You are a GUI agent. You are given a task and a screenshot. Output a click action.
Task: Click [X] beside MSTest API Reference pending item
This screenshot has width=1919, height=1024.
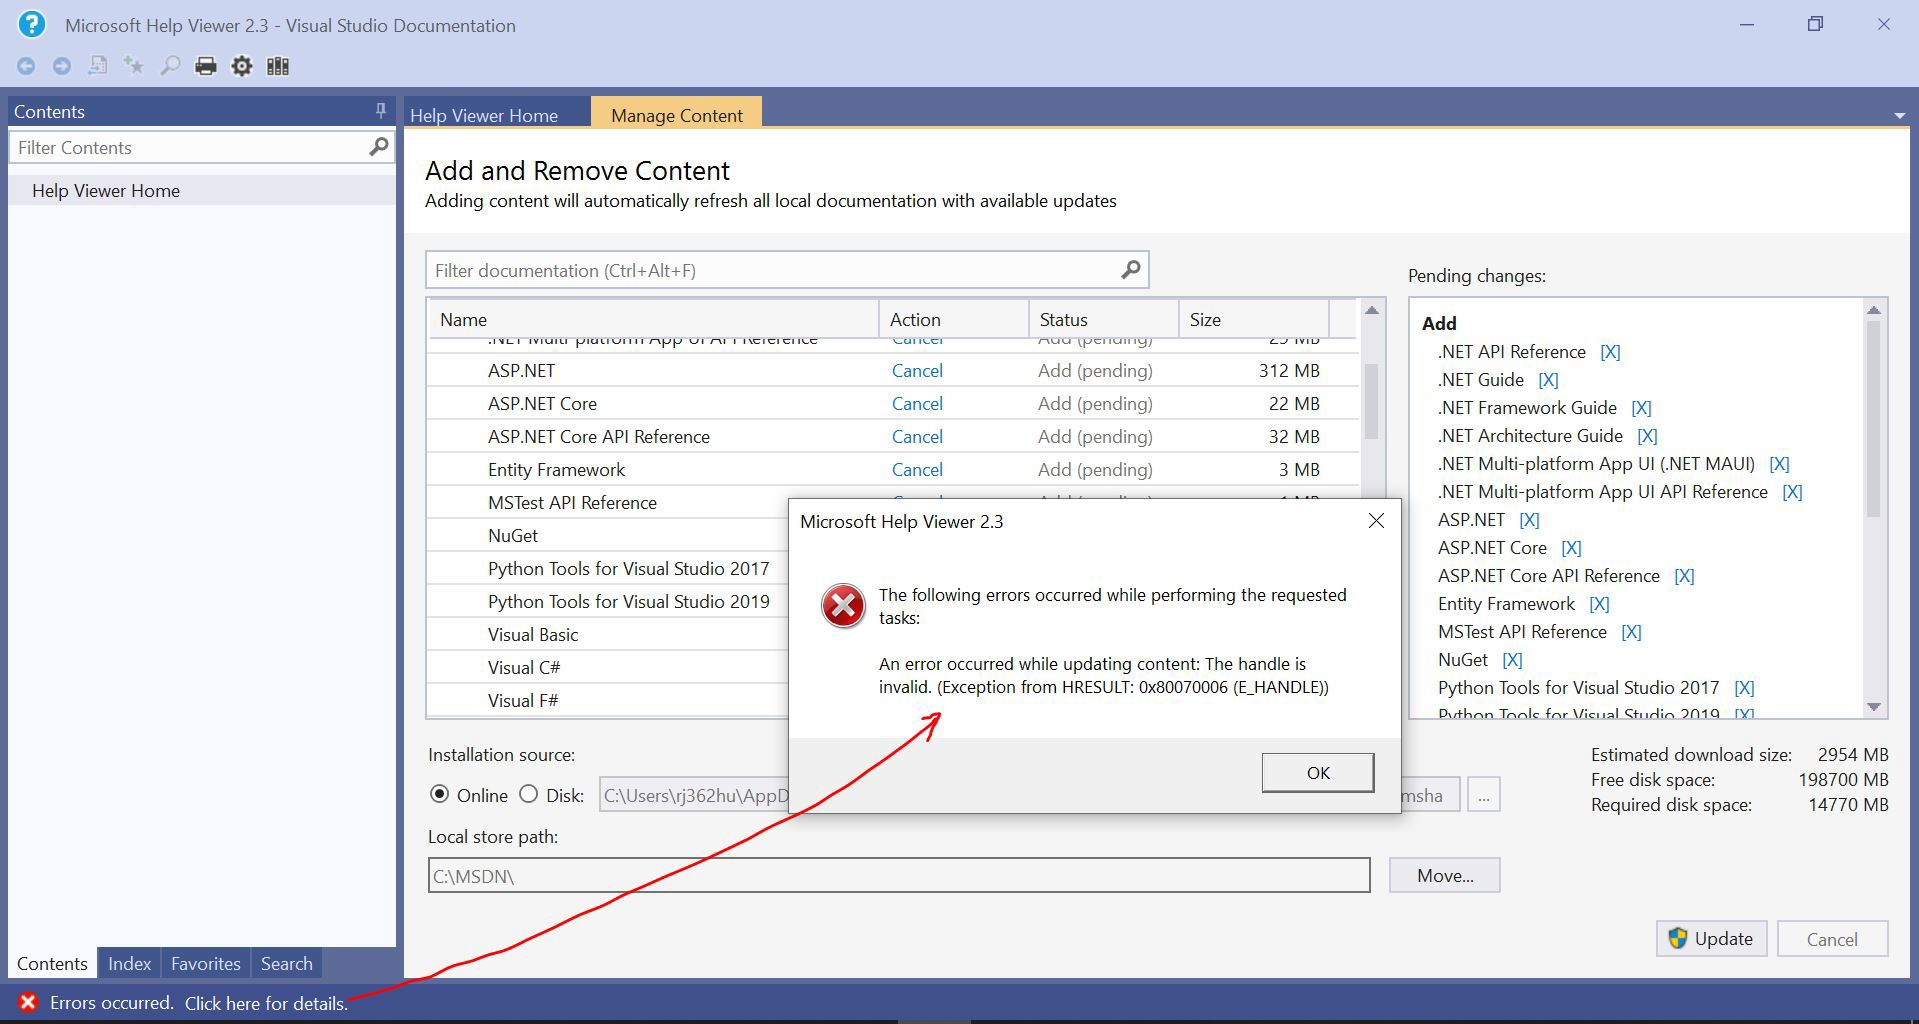(1631, 632)
